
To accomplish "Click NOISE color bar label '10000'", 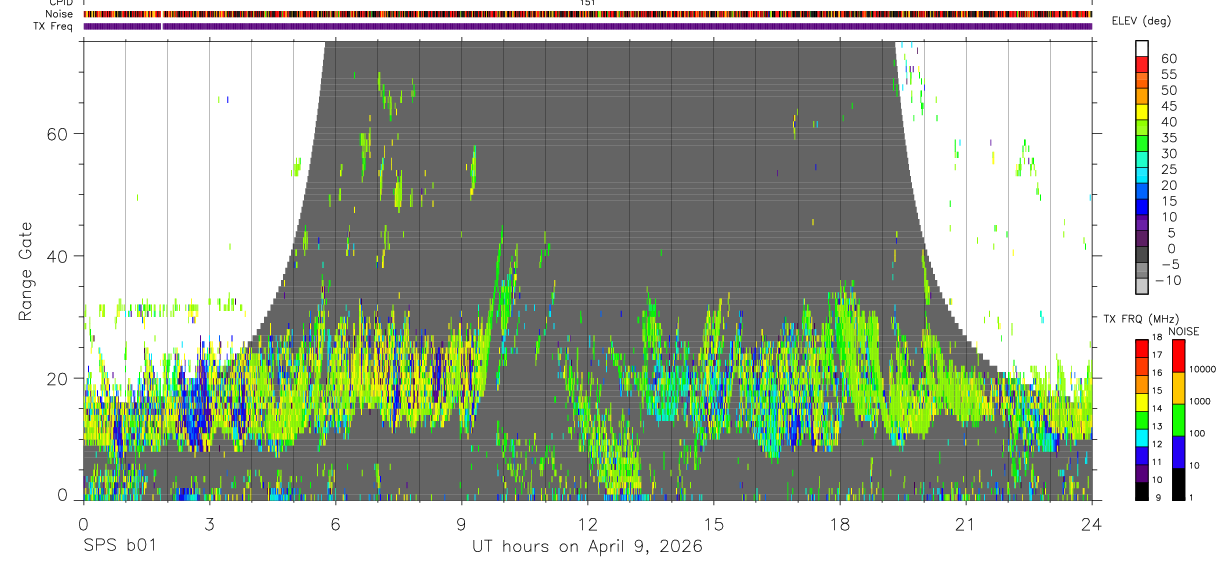I will coord(1201,370).
